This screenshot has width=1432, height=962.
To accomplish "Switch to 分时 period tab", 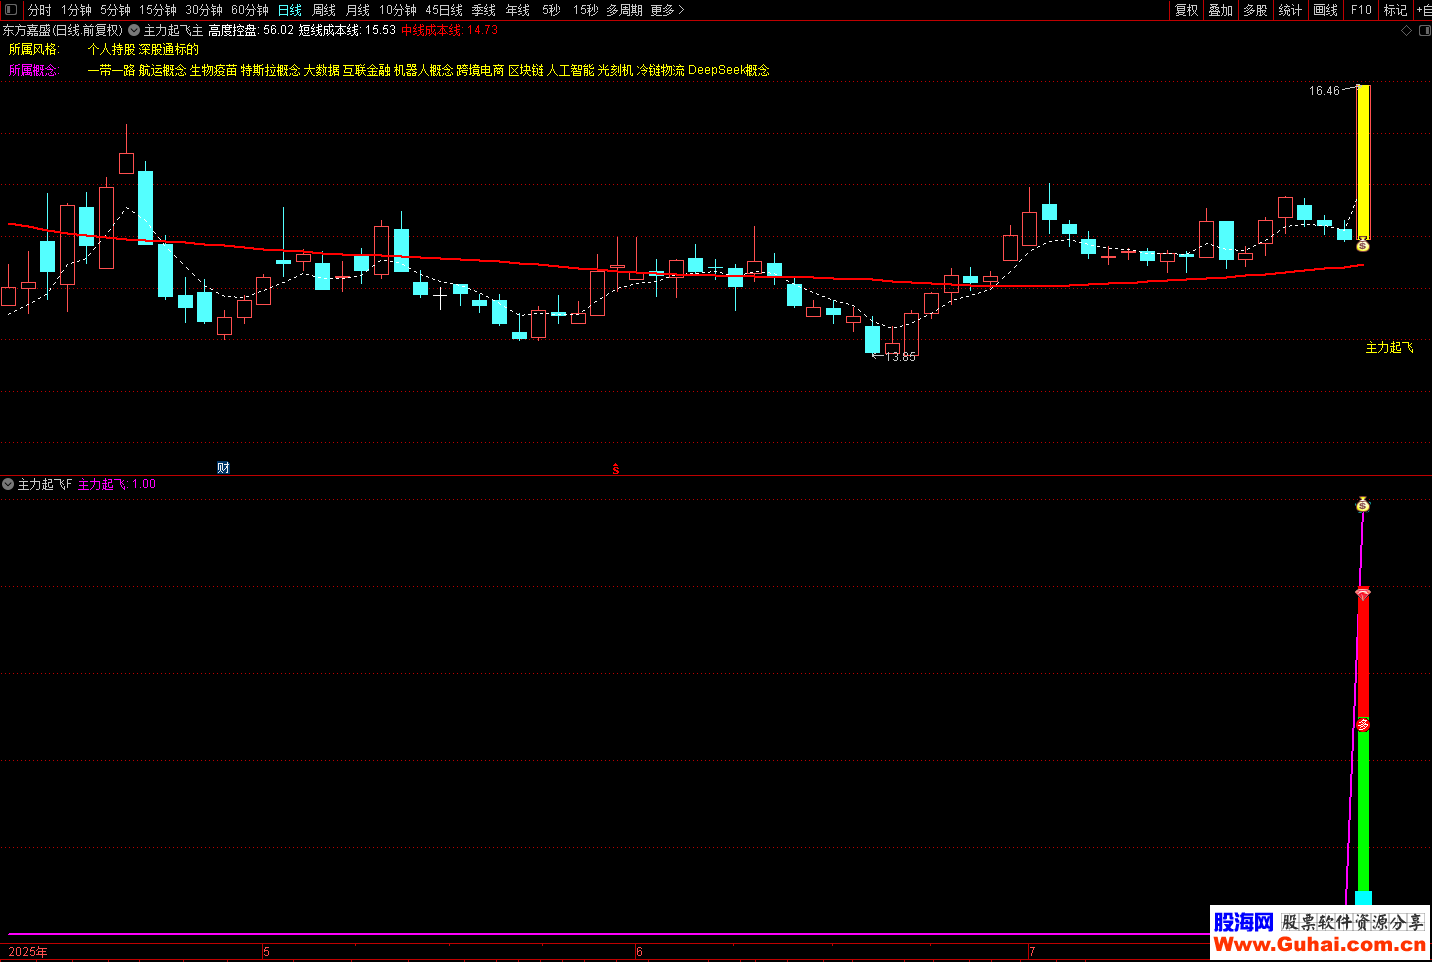I will (x=40, y=10).
